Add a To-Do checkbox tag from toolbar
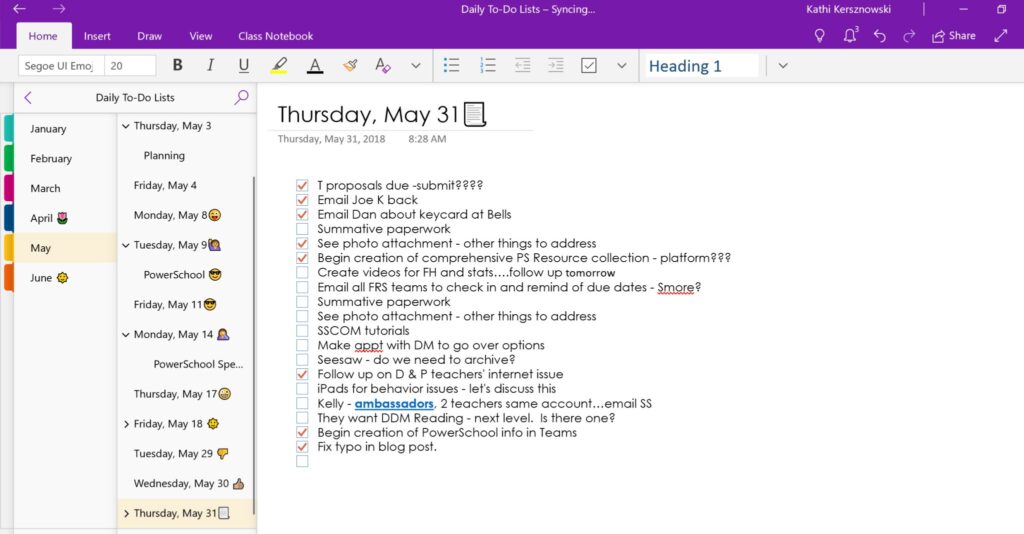Image resolution: width=1024 pixels, height=534 pixels. coord(588,65)
